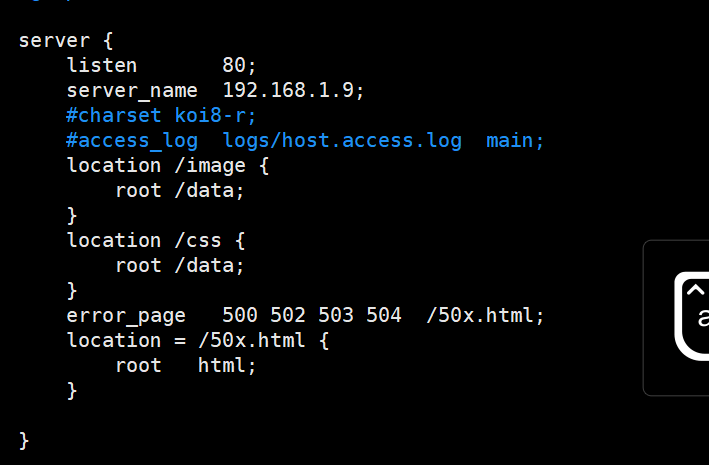Click the commented #access_log text
Image resolution: width=709 pixels, height=465 pixels.
click(132, 141)
